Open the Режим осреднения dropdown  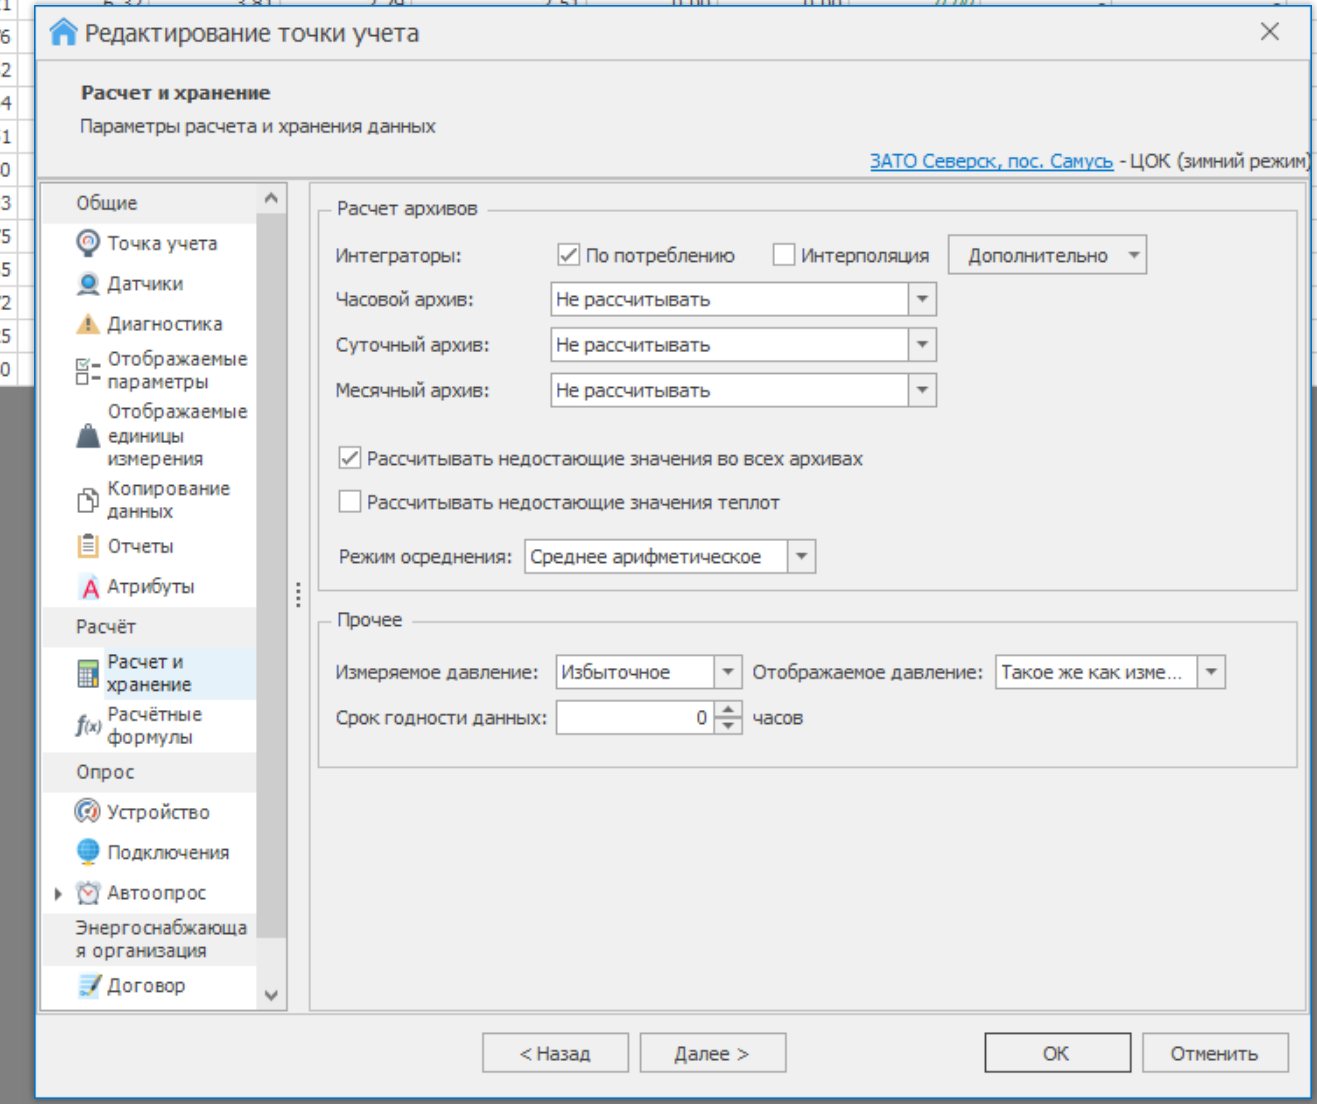point(801,557)
